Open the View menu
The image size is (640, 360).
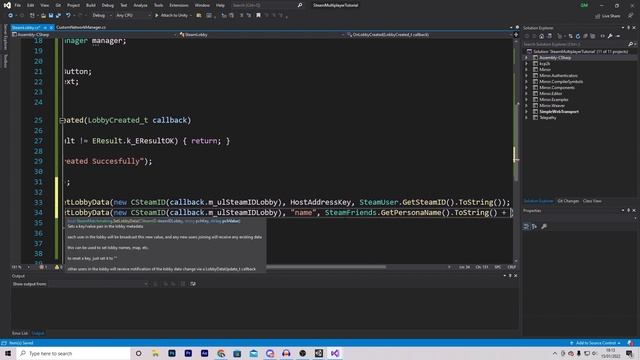[x=44, y=5]
